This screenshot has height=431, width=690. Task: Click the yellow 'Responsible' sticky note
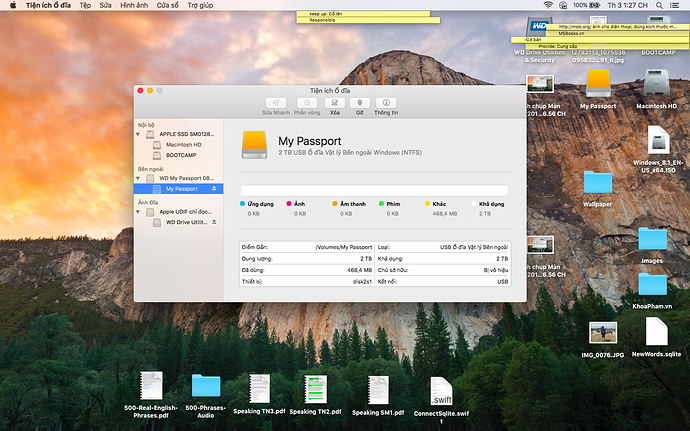[x=368, y=20]
